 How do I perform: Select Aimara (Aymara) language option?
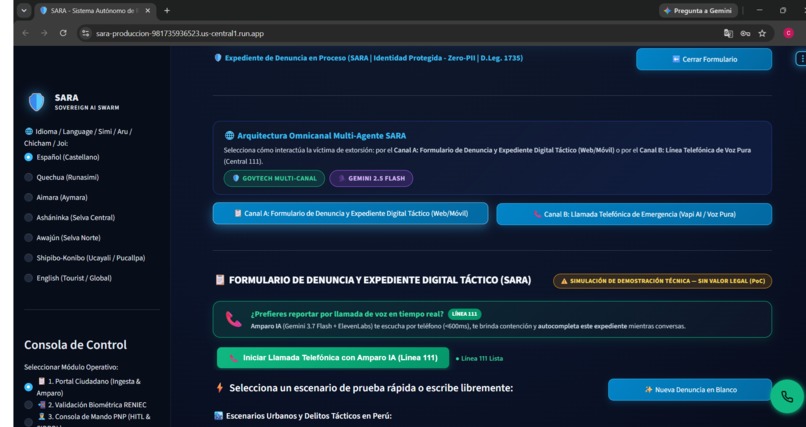pyautogui.click(x=56, y=197)
